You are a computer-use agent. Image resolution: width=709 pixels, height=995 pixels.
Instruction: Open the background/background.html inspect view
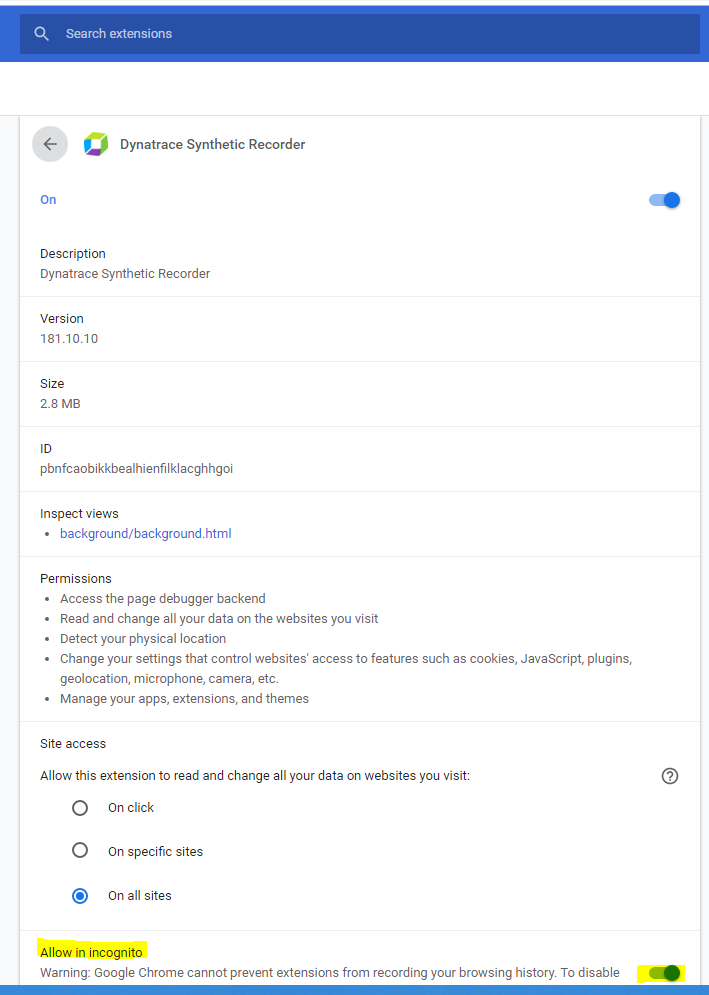point(145,534)
